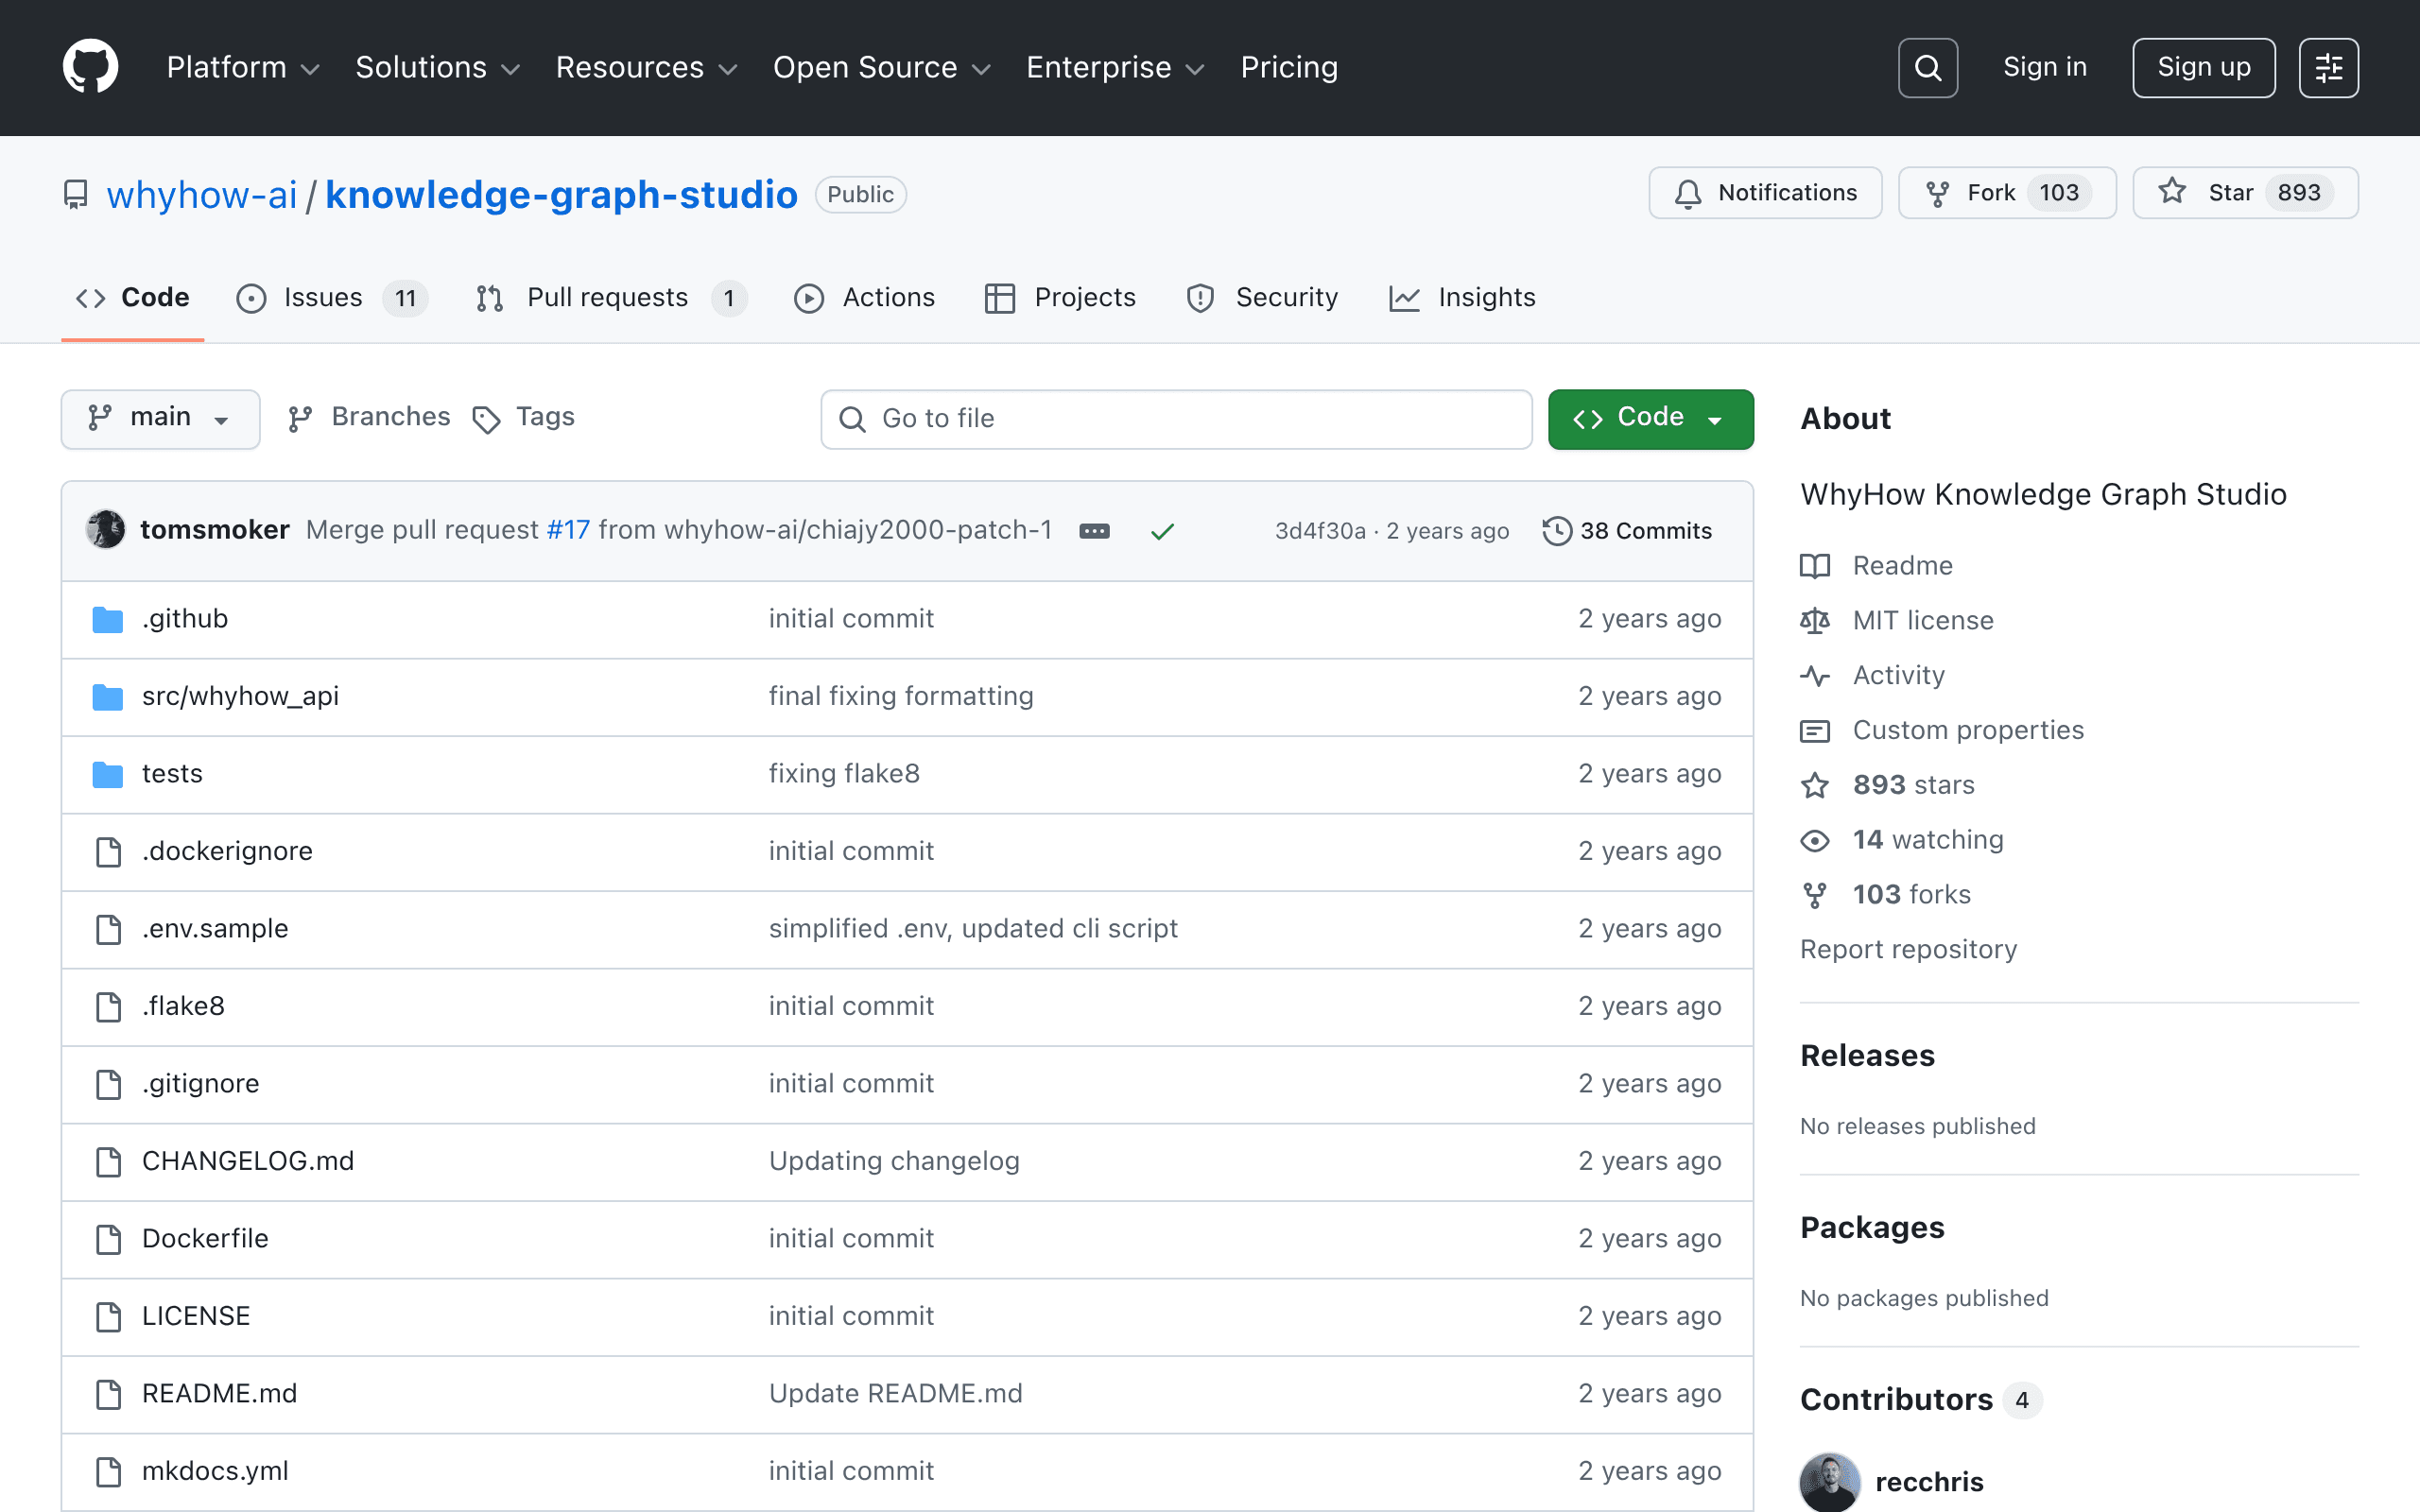Open 'final fixing formatting' commit message
Image resolution: width=2420 pixels, height=1512 pixels.
pos(901,696)
